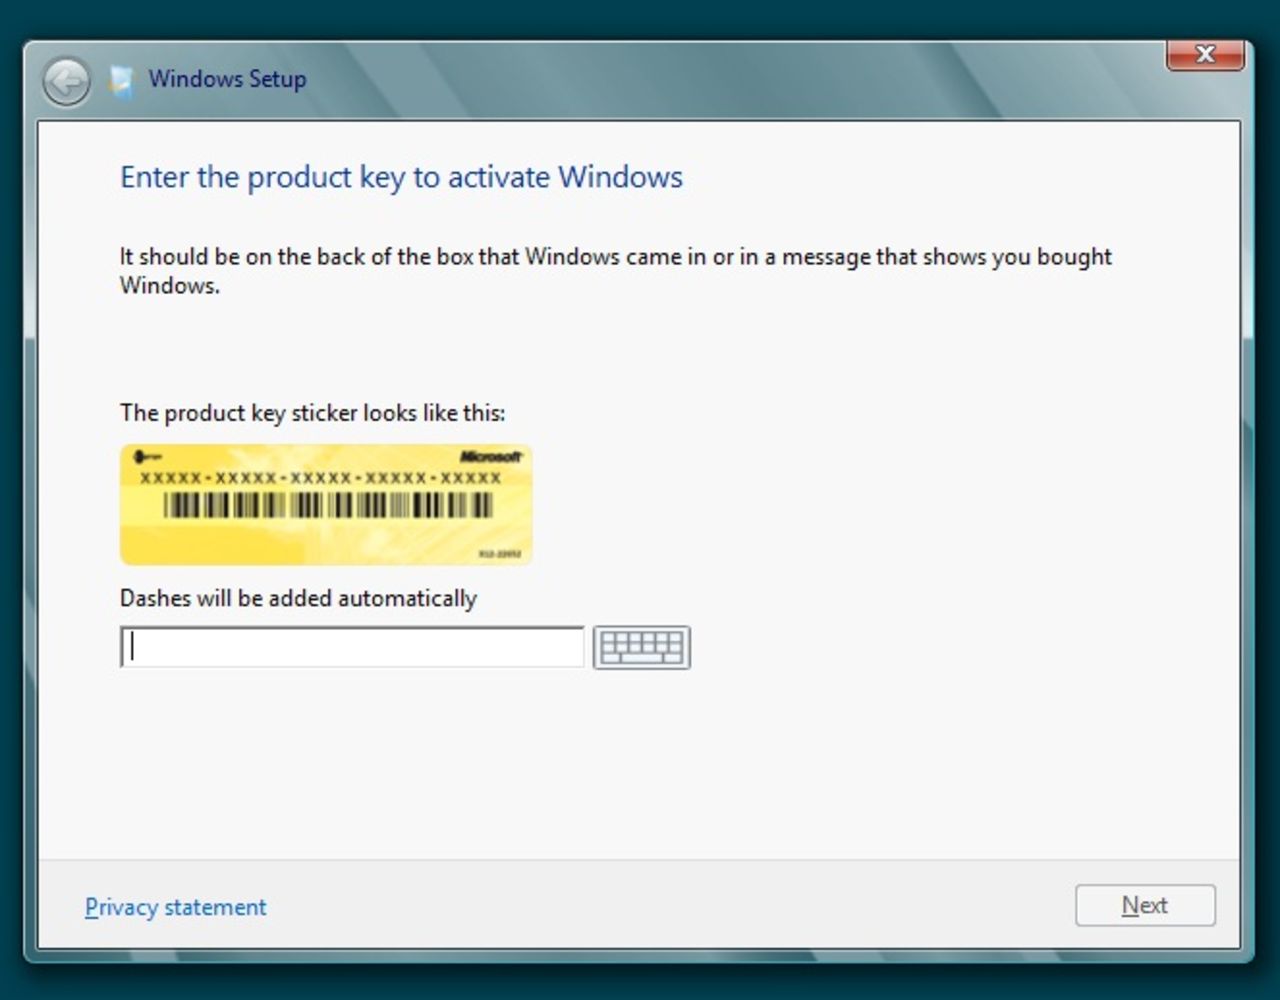
Task: Click the Next button
Action: tap(1144, 905)
